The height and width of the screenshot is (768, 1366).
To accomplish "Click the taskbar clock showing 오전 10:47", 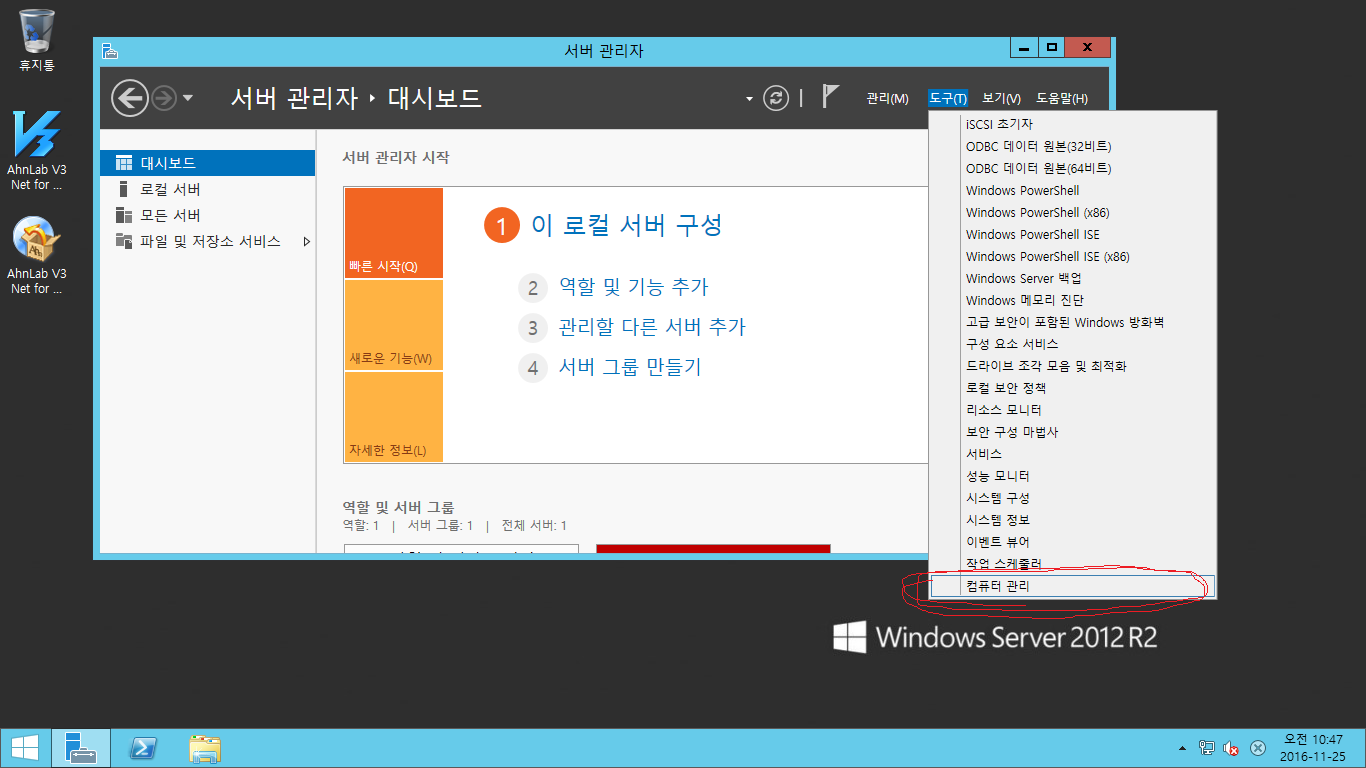I will (1312, 748).
